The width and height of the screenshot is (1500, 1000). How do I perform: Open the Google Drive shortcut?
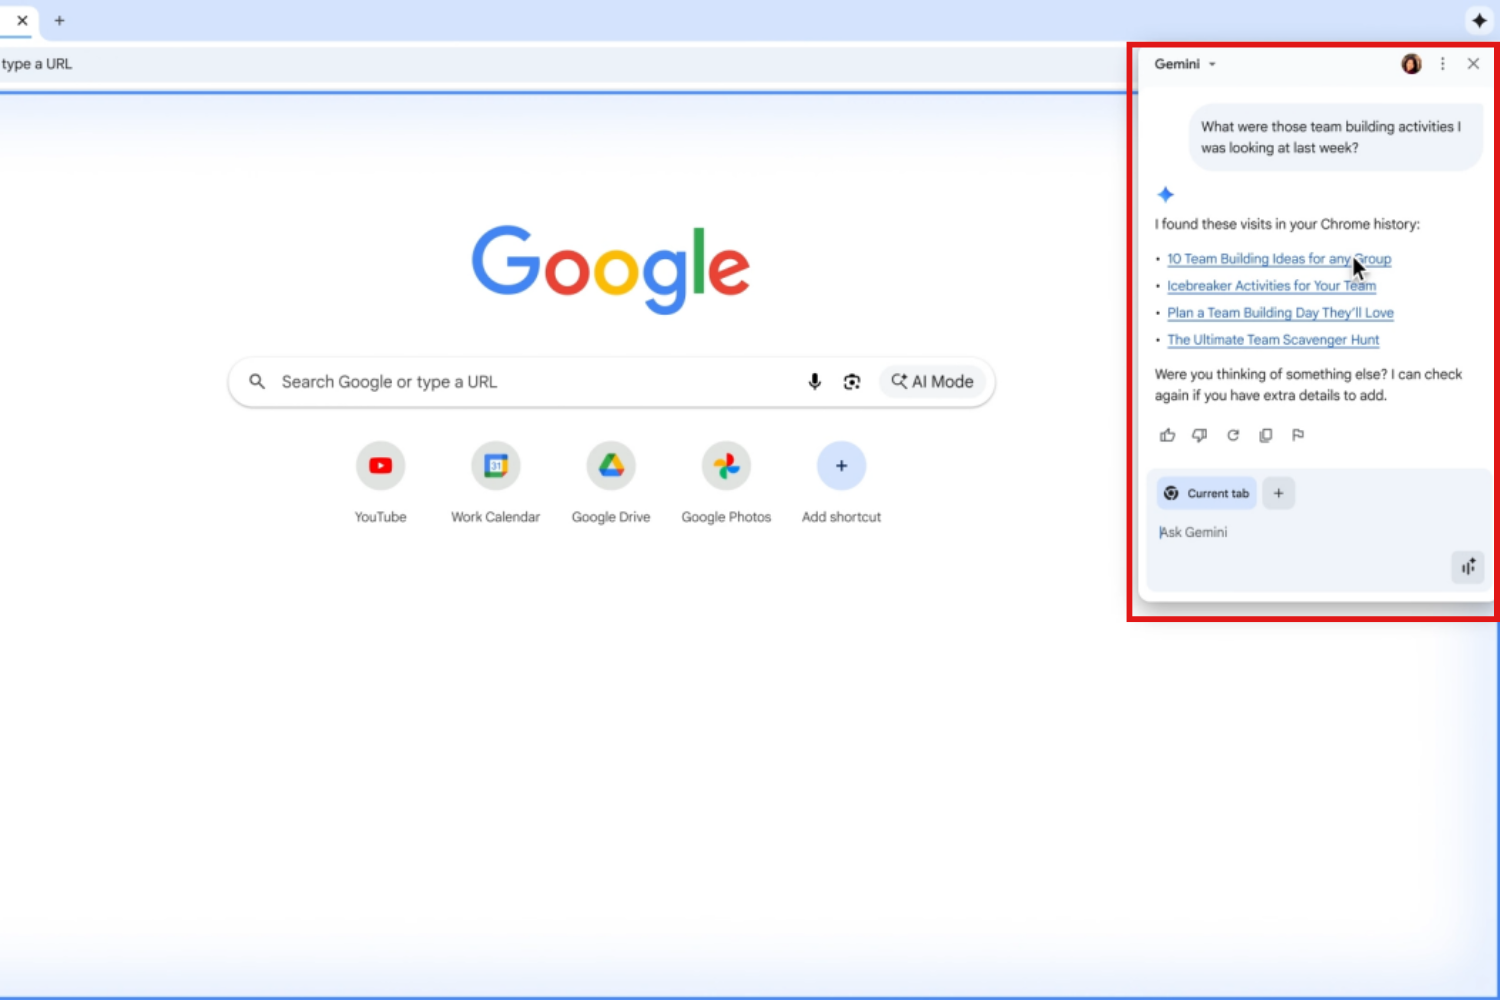click(611, 467)
